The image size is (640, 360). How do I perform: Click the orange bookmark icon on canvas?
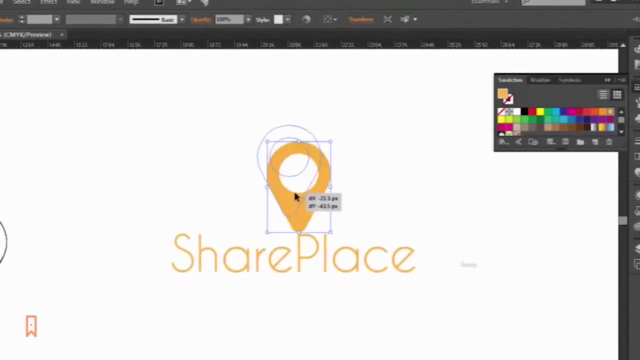pos(31,326)
